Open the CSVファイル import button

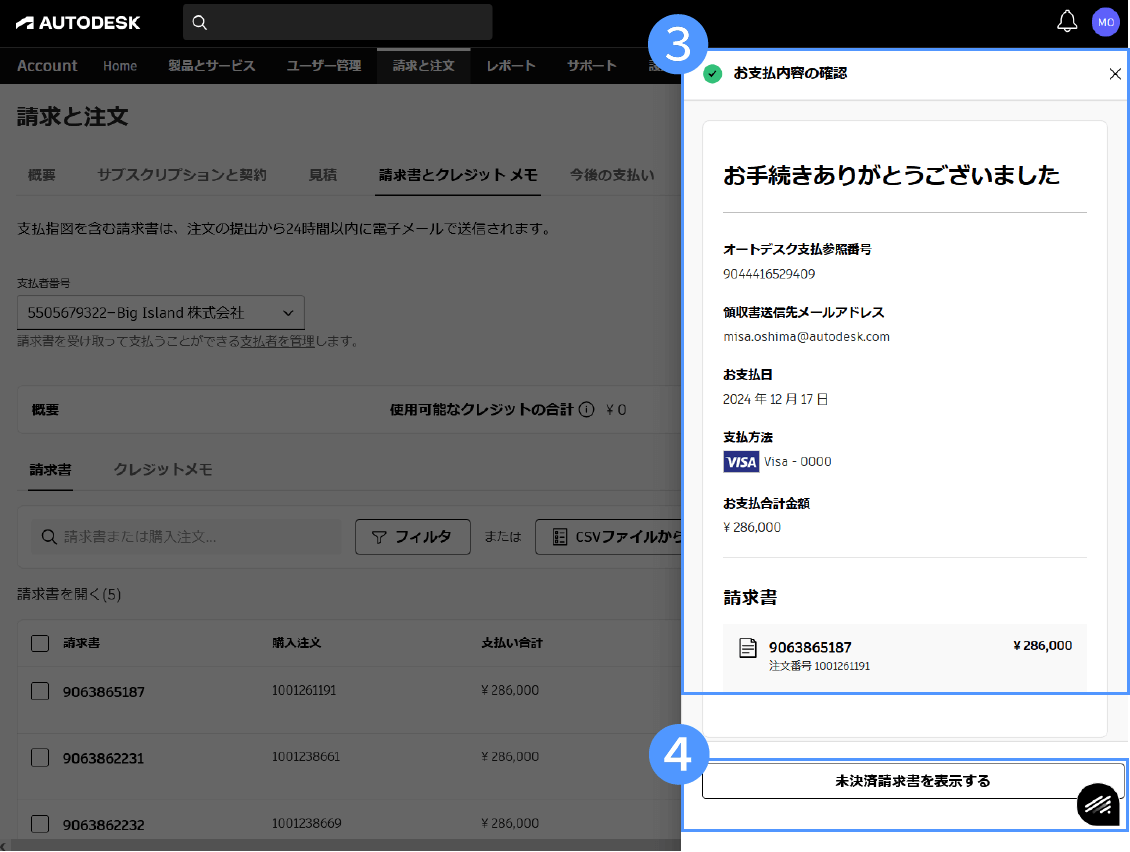pos(610,537)
